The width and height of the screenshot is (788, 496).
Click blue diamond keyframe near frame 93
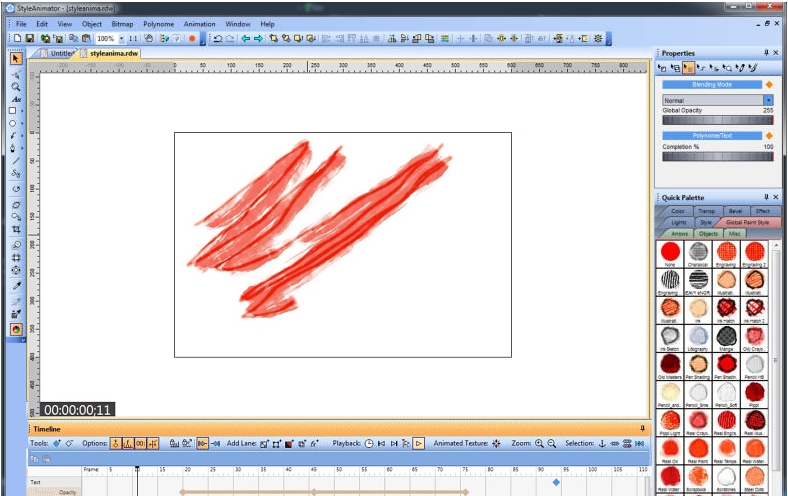[556, 482]
